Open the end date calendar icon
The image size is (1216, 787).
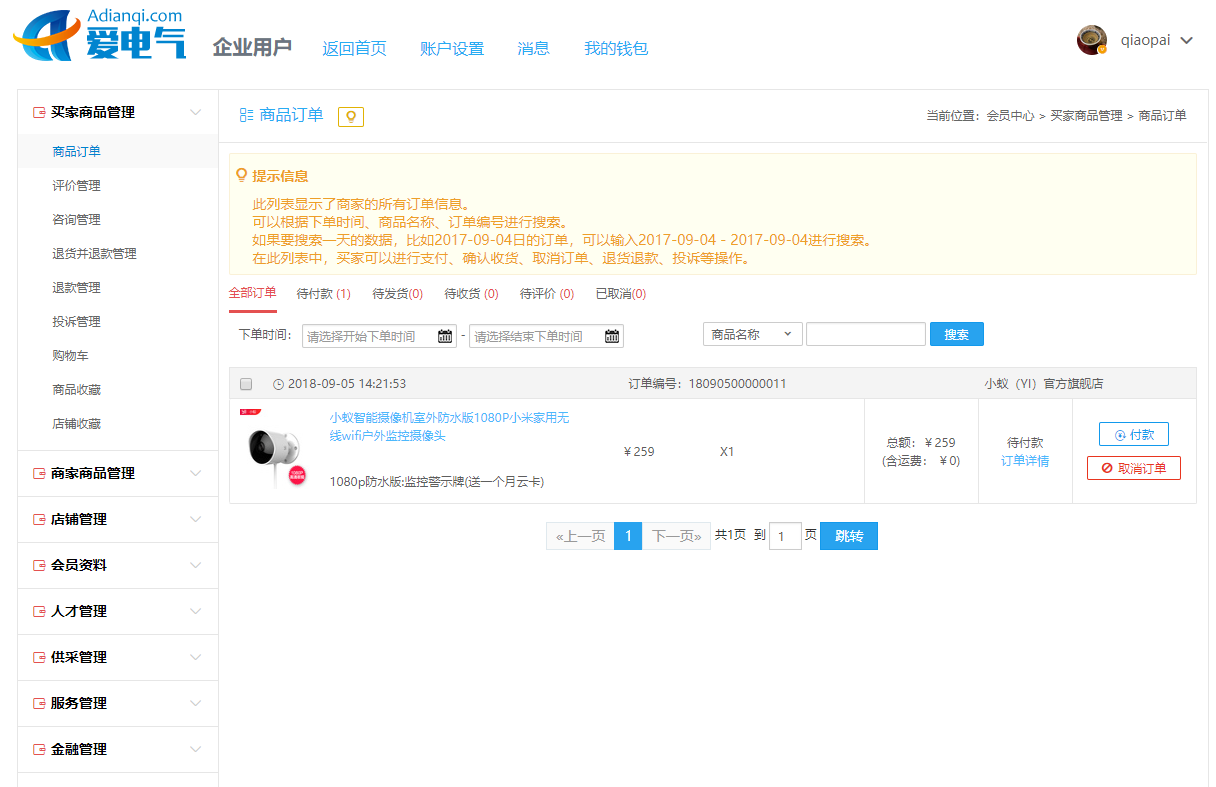612,337
